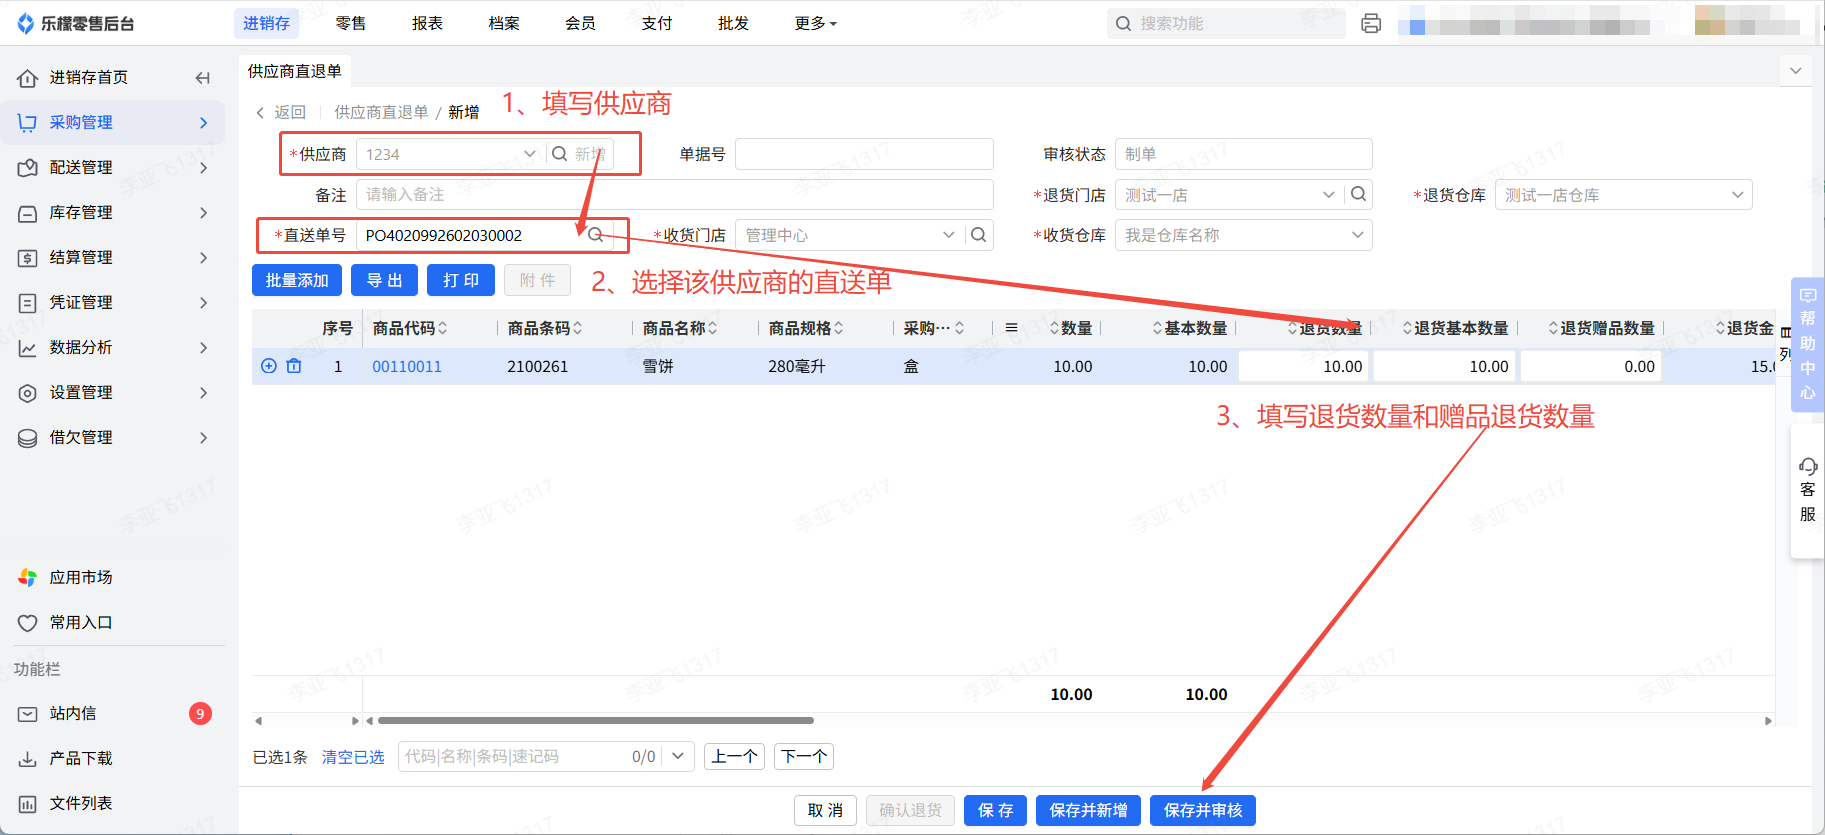Expand the 库存管理 sidebar menu
This screenshot has width=1825, height=835.
(113, 212)
